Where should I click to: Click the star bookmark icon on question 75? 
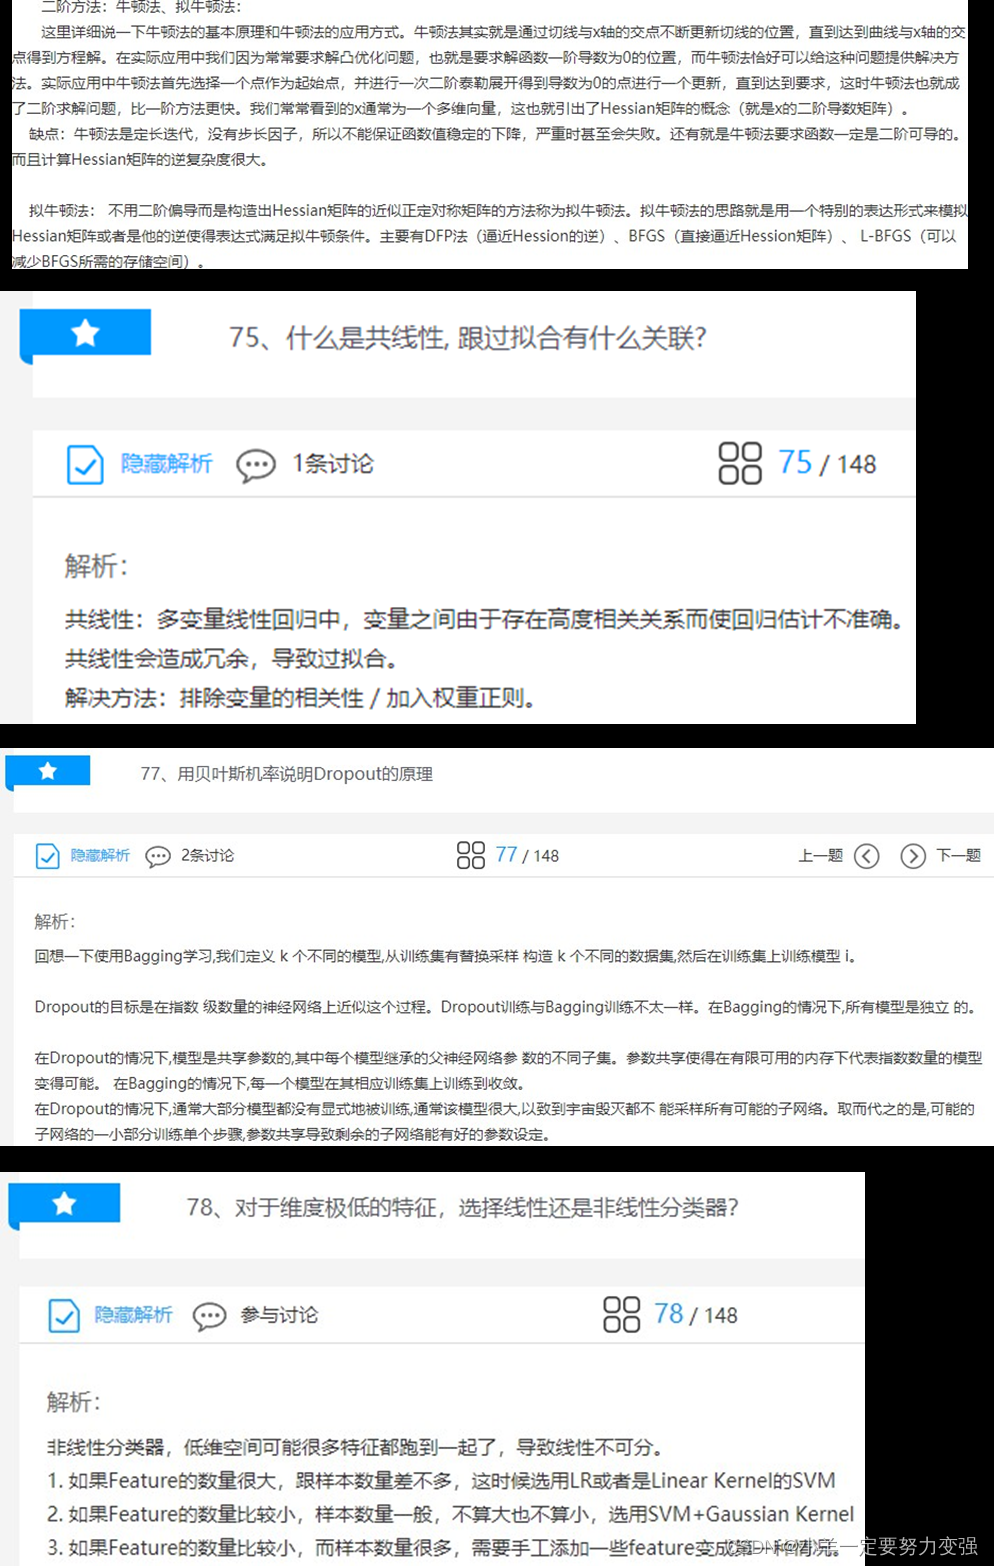(x=86, y=333)
